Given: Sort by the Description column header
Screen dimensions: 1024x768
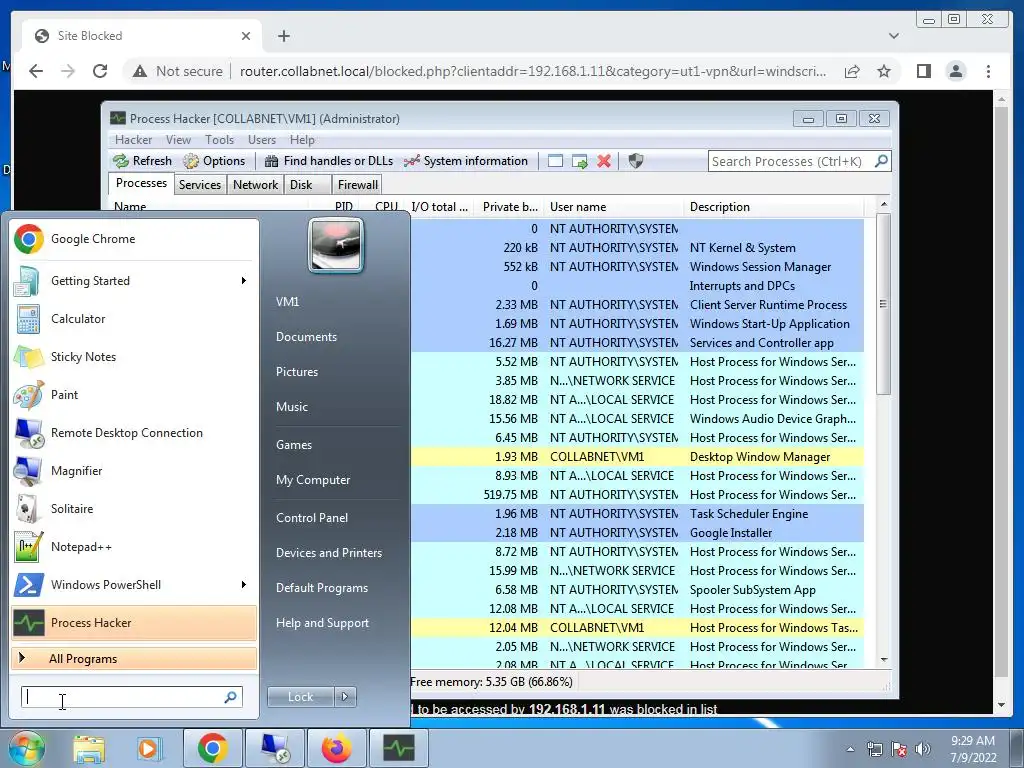Looking at the screenshot, I should click(774, 207).
